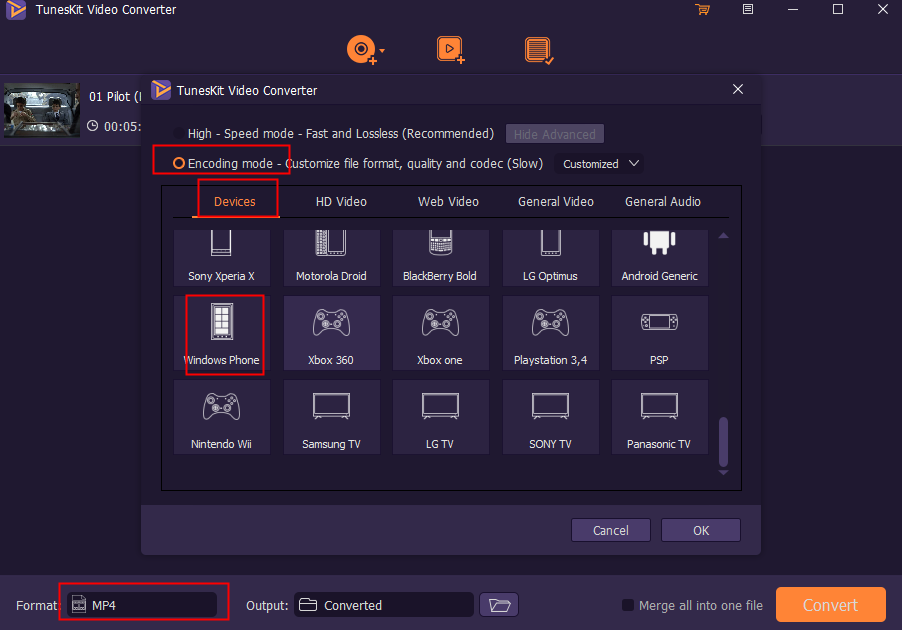Switch to the HD Video tab

[341, 201]
